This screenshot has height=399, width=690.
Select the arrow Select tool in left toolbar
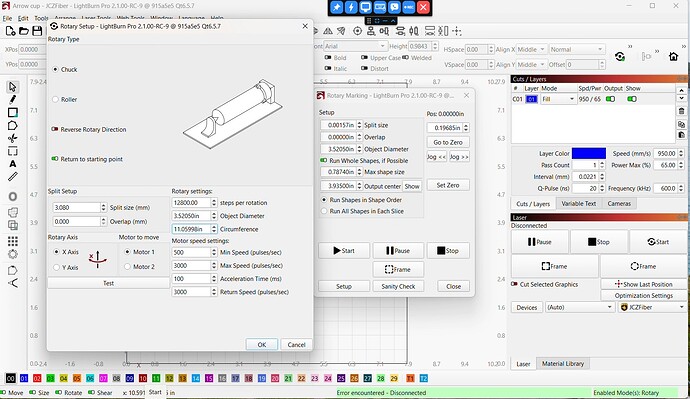[12, 87]
